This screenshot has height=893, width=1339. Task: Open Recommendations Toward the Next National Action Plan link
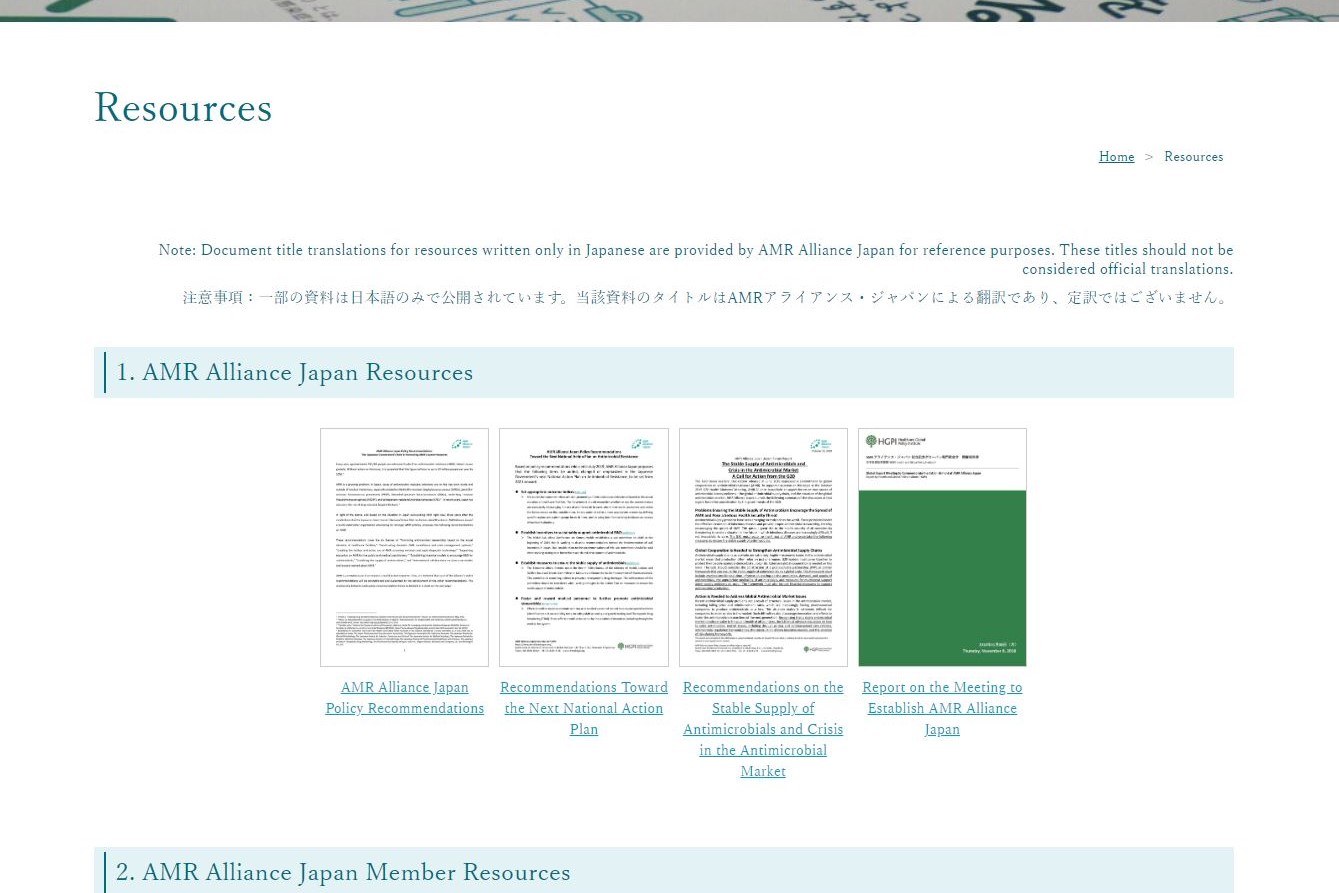583,708
